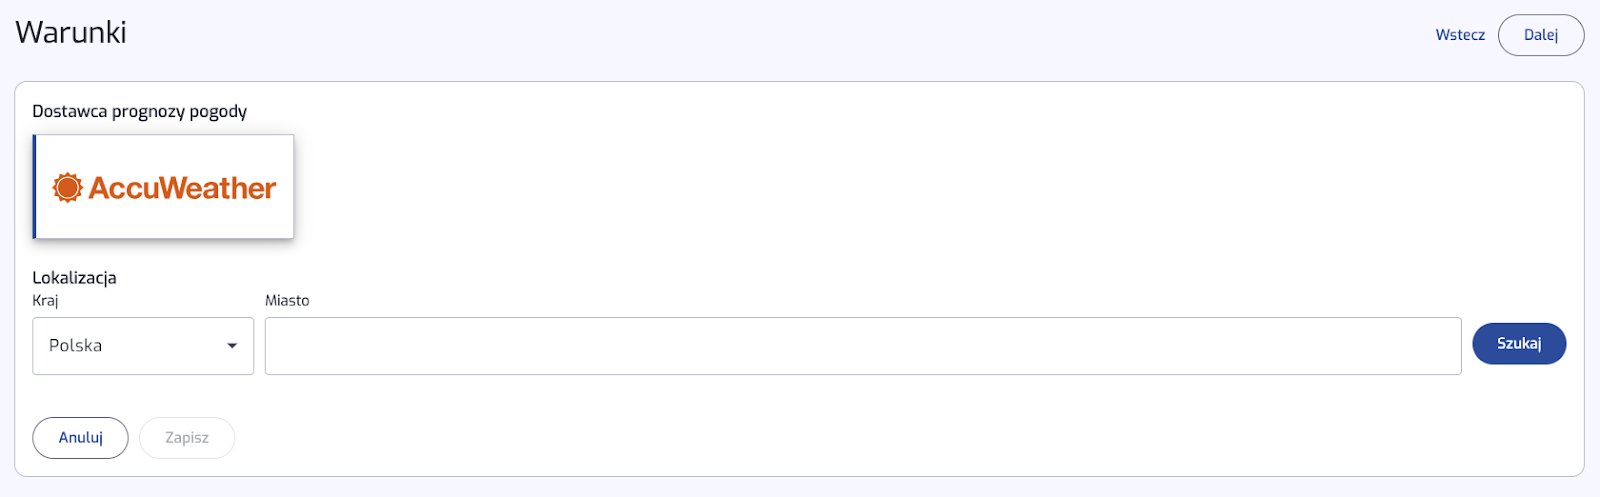Screen dimensions: 1600x497
Task: Click the Miasto field label
Action: (x=287, y=301)
